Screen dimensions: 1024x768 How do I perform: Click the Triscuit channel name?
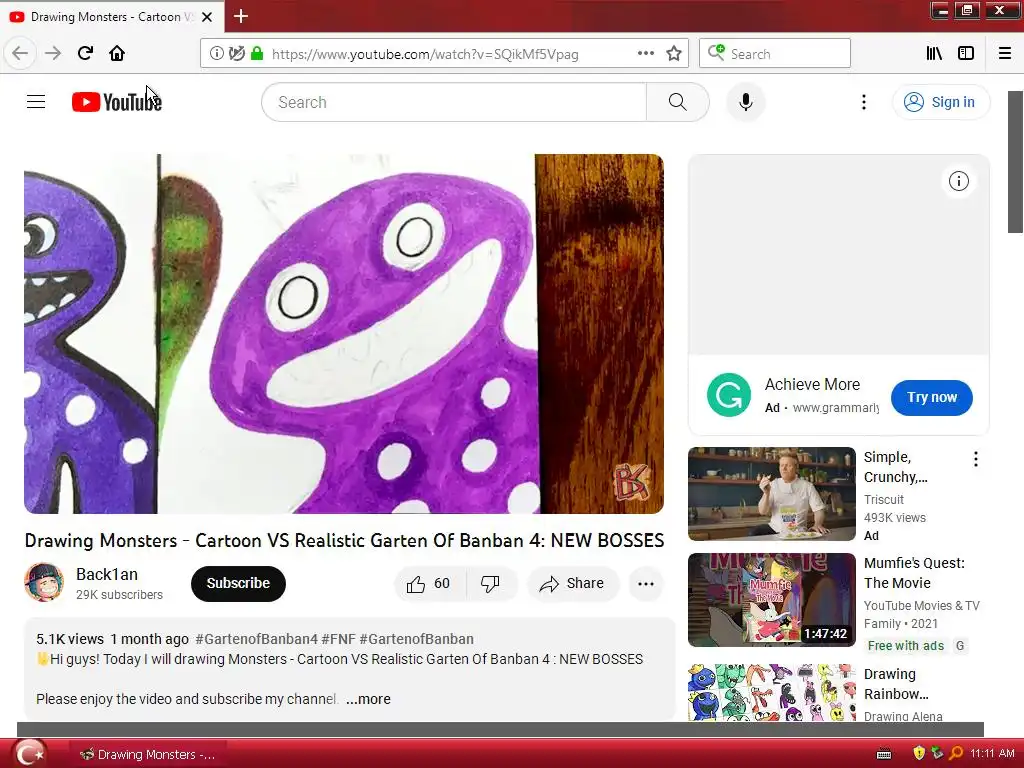point(884,500)
